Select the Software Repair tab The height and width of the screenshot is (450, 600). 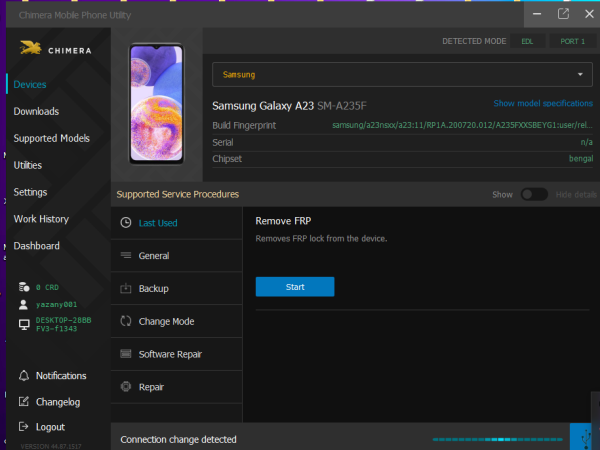pyautogui.click(x=176, y=354)
